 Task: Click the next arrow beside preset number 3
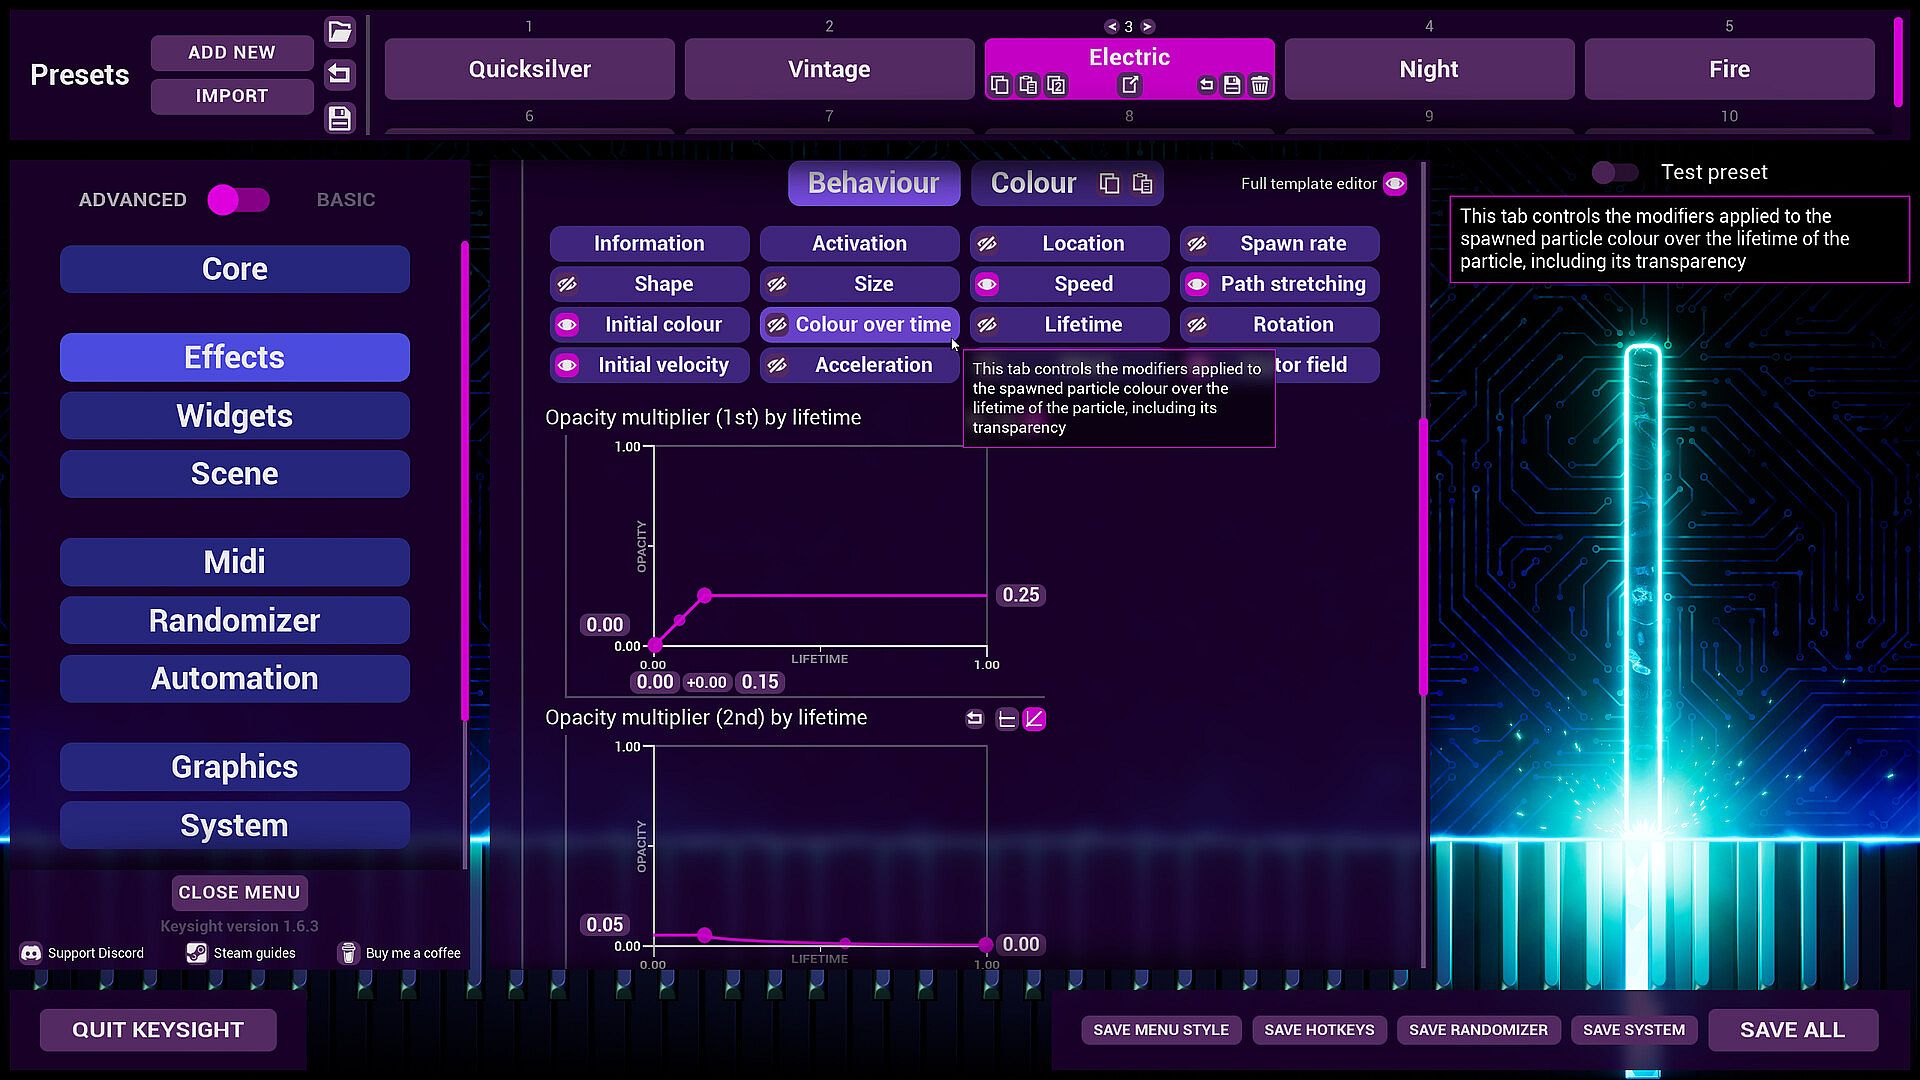[x=1147, y=27]
